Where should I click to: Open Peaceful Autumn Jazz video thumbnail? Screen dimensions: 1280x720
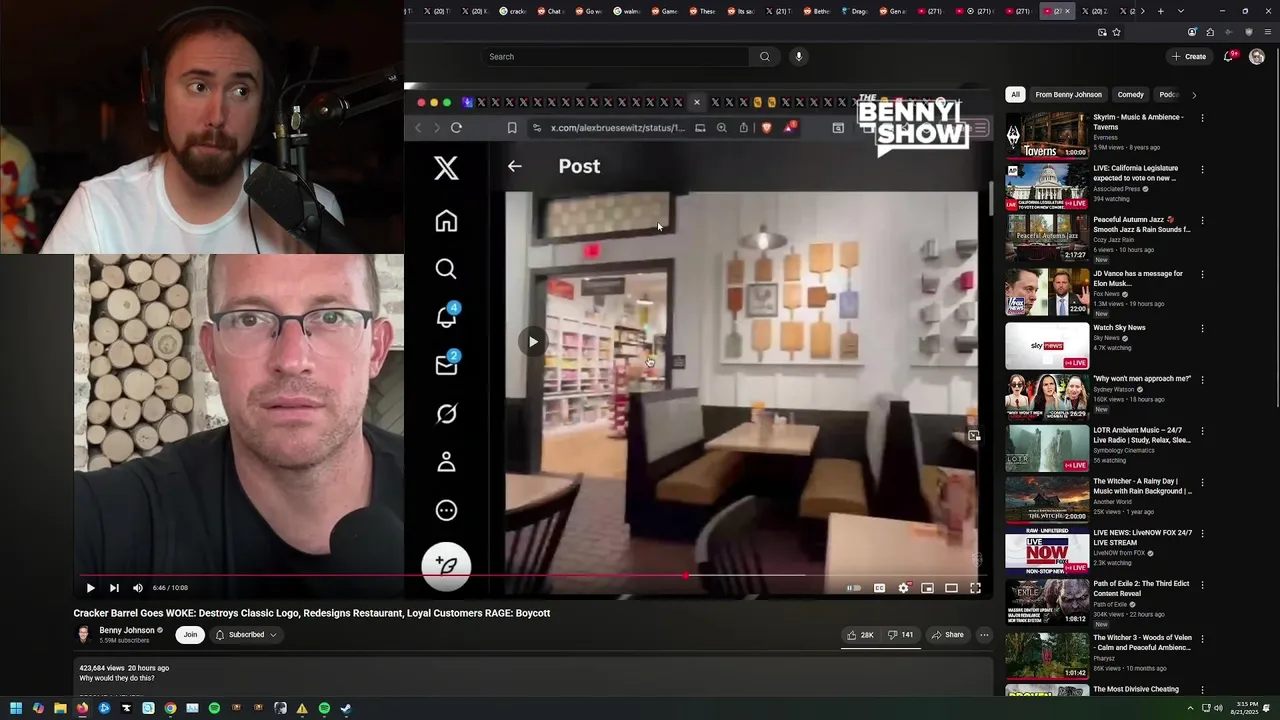pos(1047,238)
